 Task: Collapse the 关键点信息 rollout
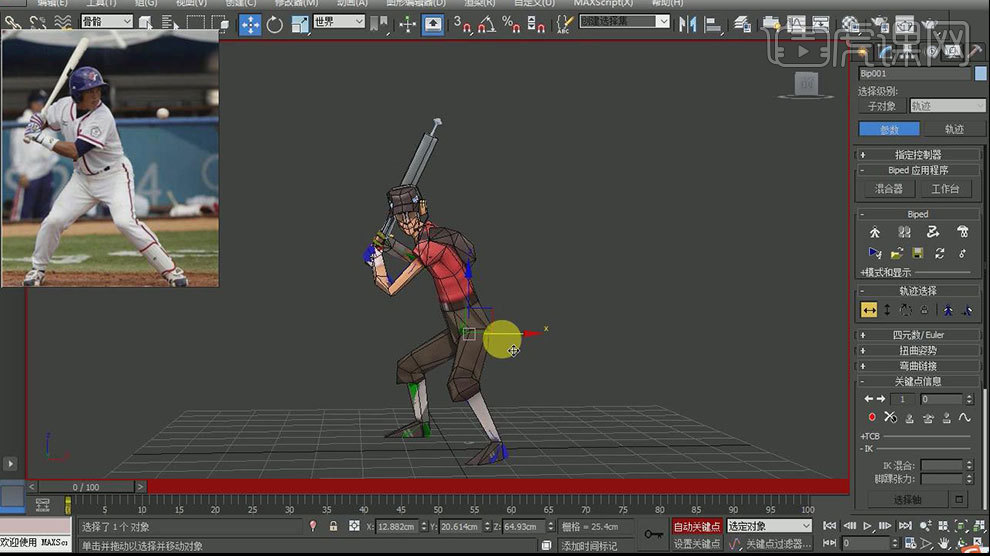918,381
